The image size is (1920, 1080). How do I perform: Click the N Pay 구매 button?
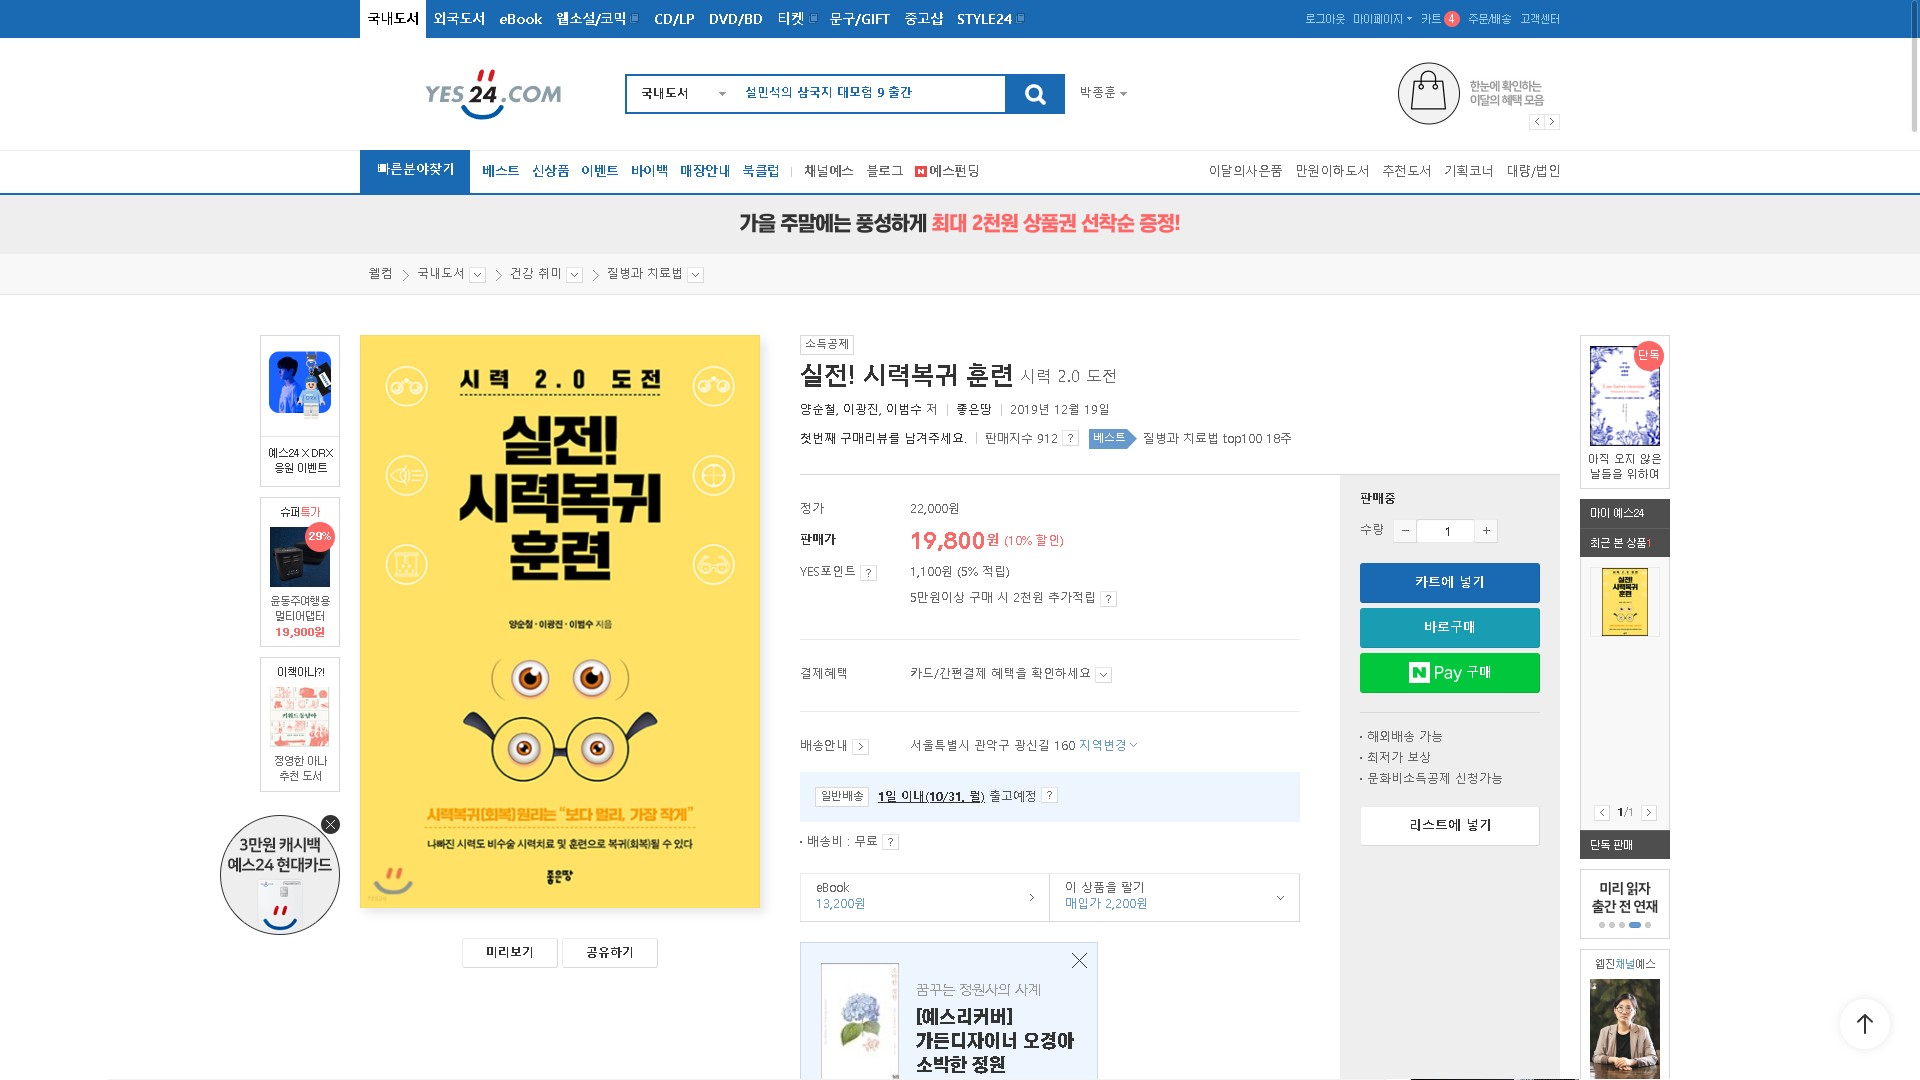tap(1449, 673)
